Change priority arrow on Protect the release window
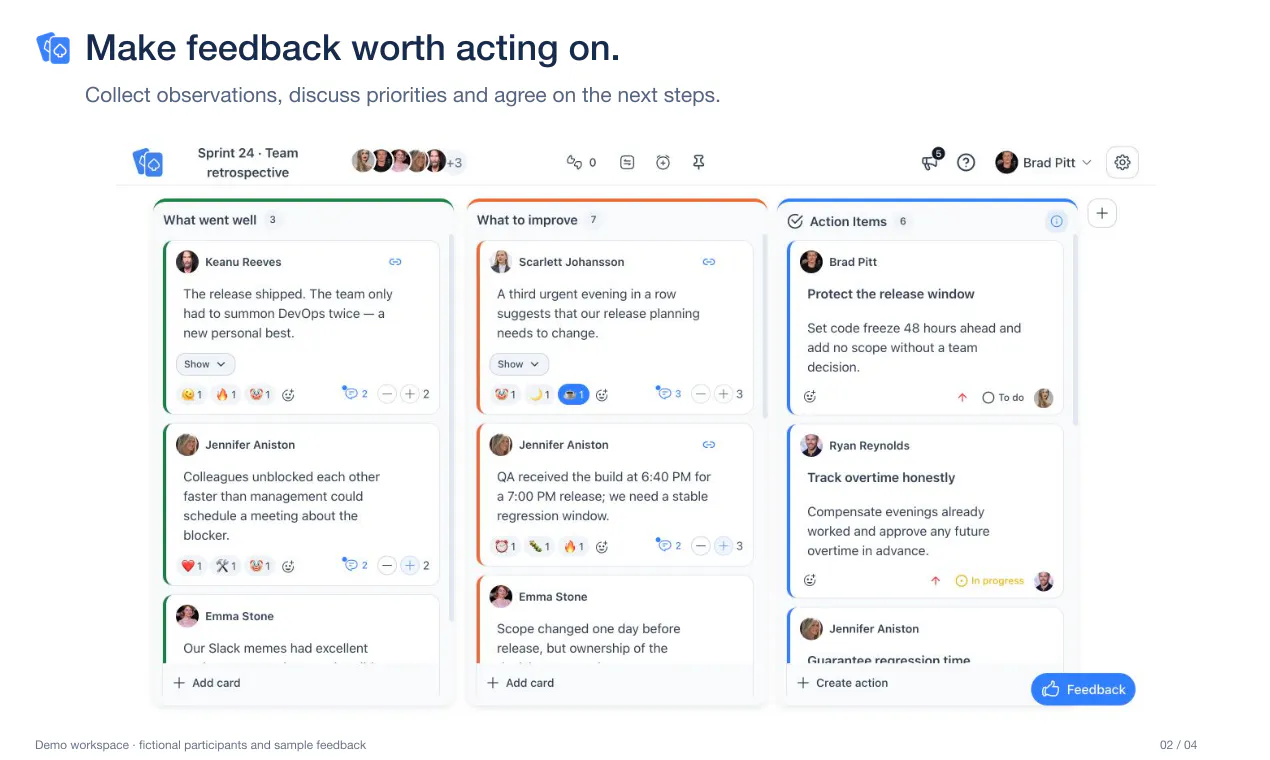Screen dimensions: 1270x760 (x=962, y=398)
